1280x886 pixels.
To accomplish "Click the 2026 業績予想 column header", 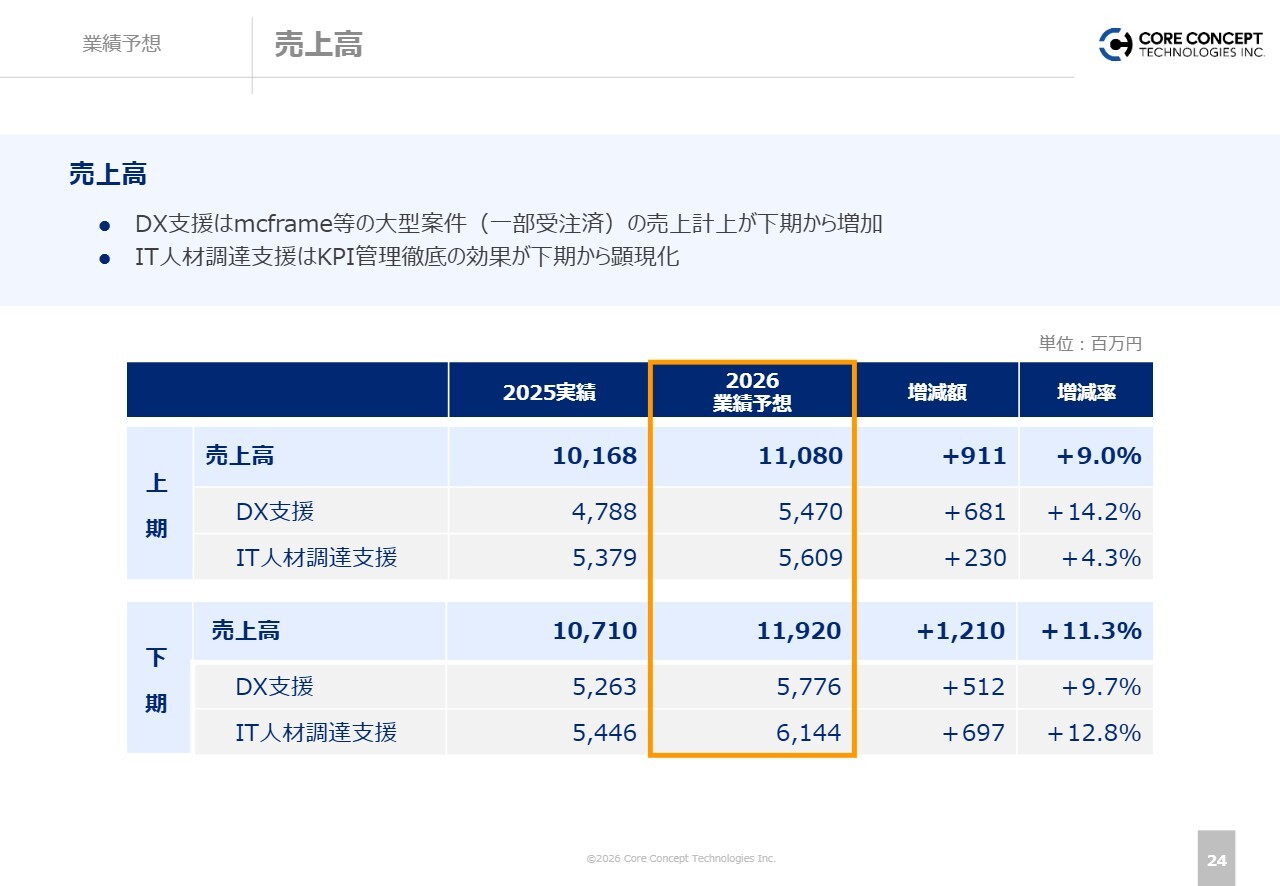I will (752, 391).
